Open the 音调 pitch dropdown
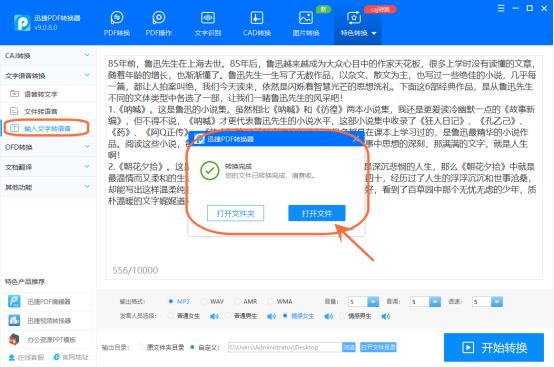Viewport: 554px width, 367px height. pos(435,301)
